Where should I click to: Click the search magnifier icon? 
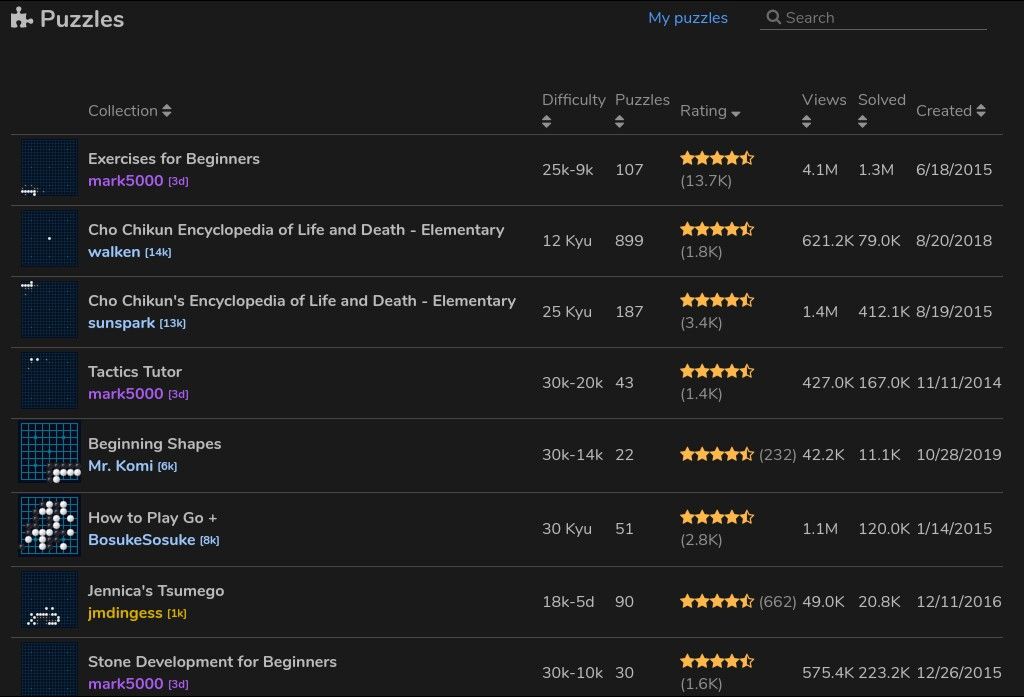coord(773,18)
